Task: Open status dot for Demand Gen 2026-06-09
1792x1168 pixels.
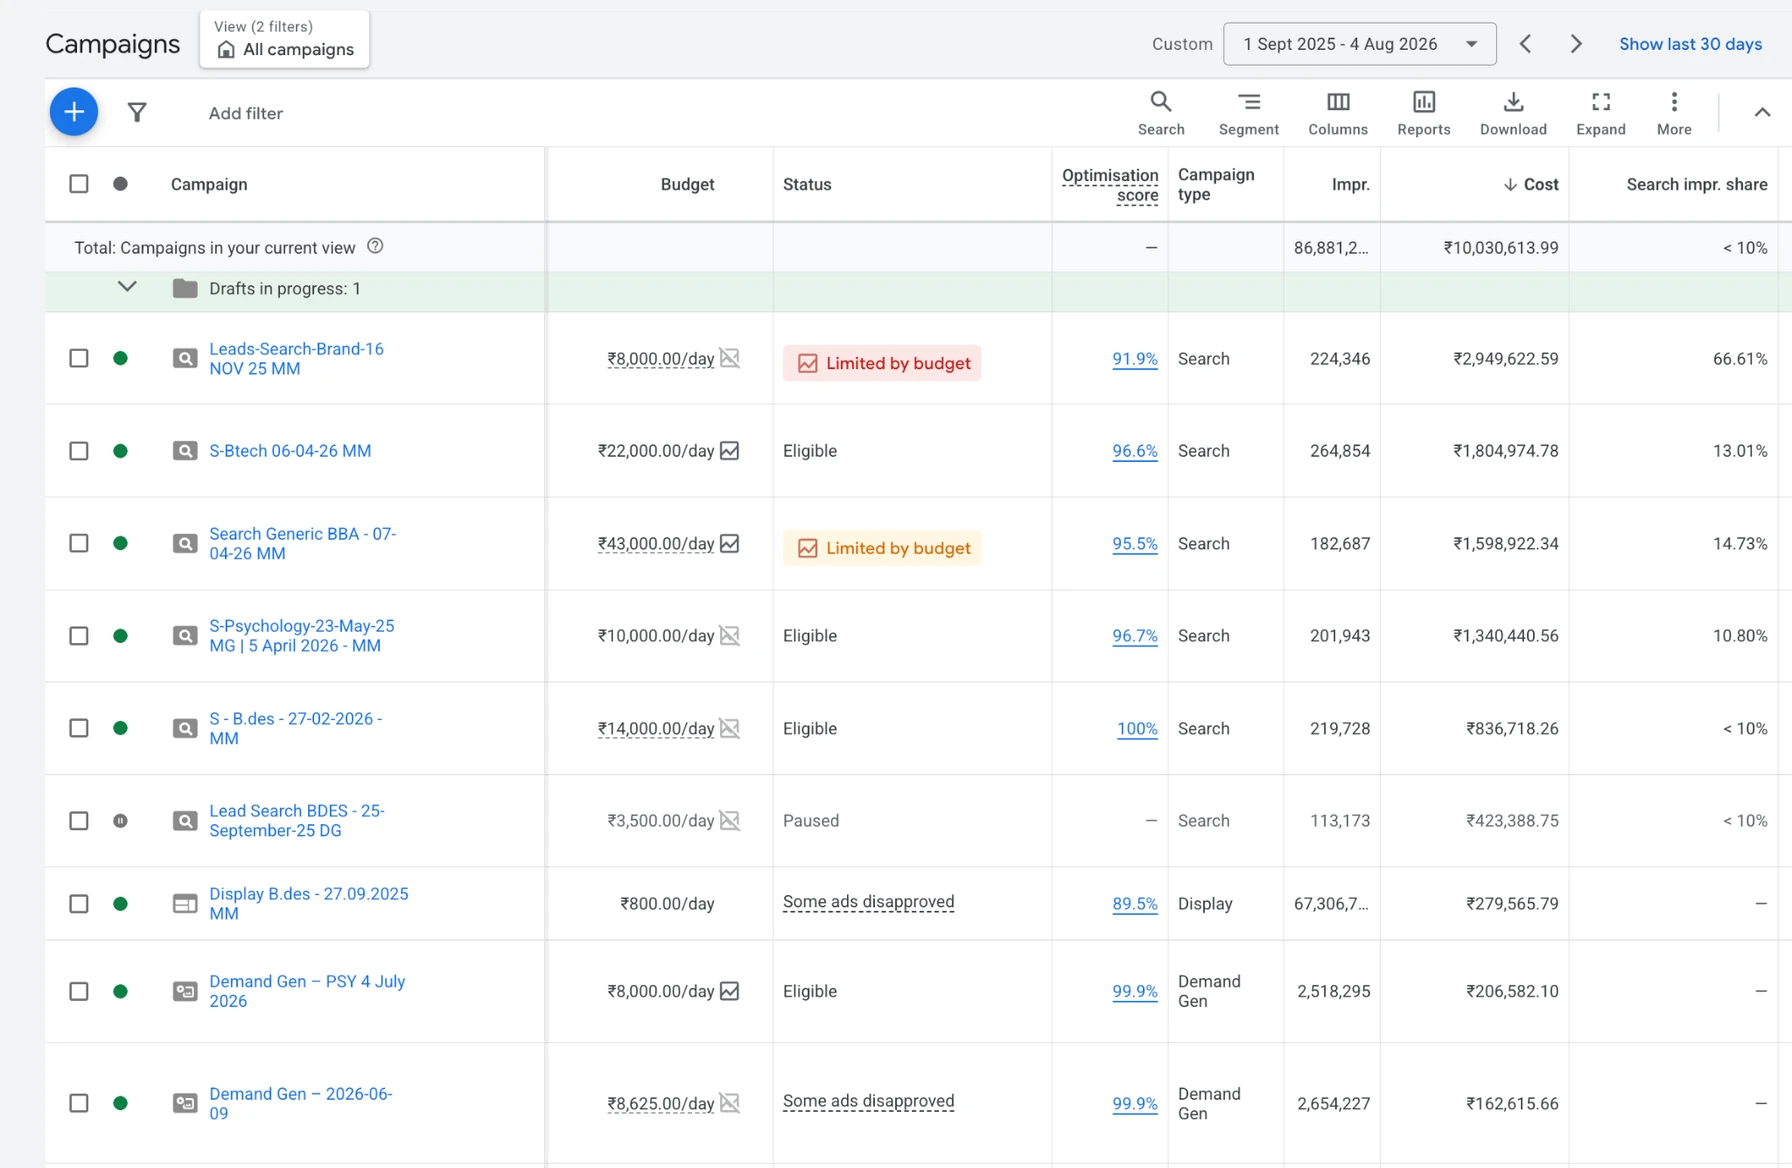Action: [120, 1103]
